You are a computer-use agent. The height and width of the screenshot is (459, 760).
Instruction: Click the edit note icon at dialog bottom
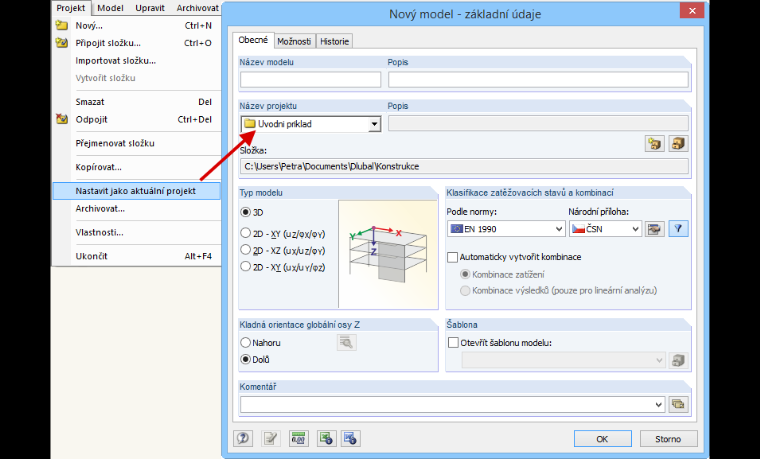coord(271,439)
